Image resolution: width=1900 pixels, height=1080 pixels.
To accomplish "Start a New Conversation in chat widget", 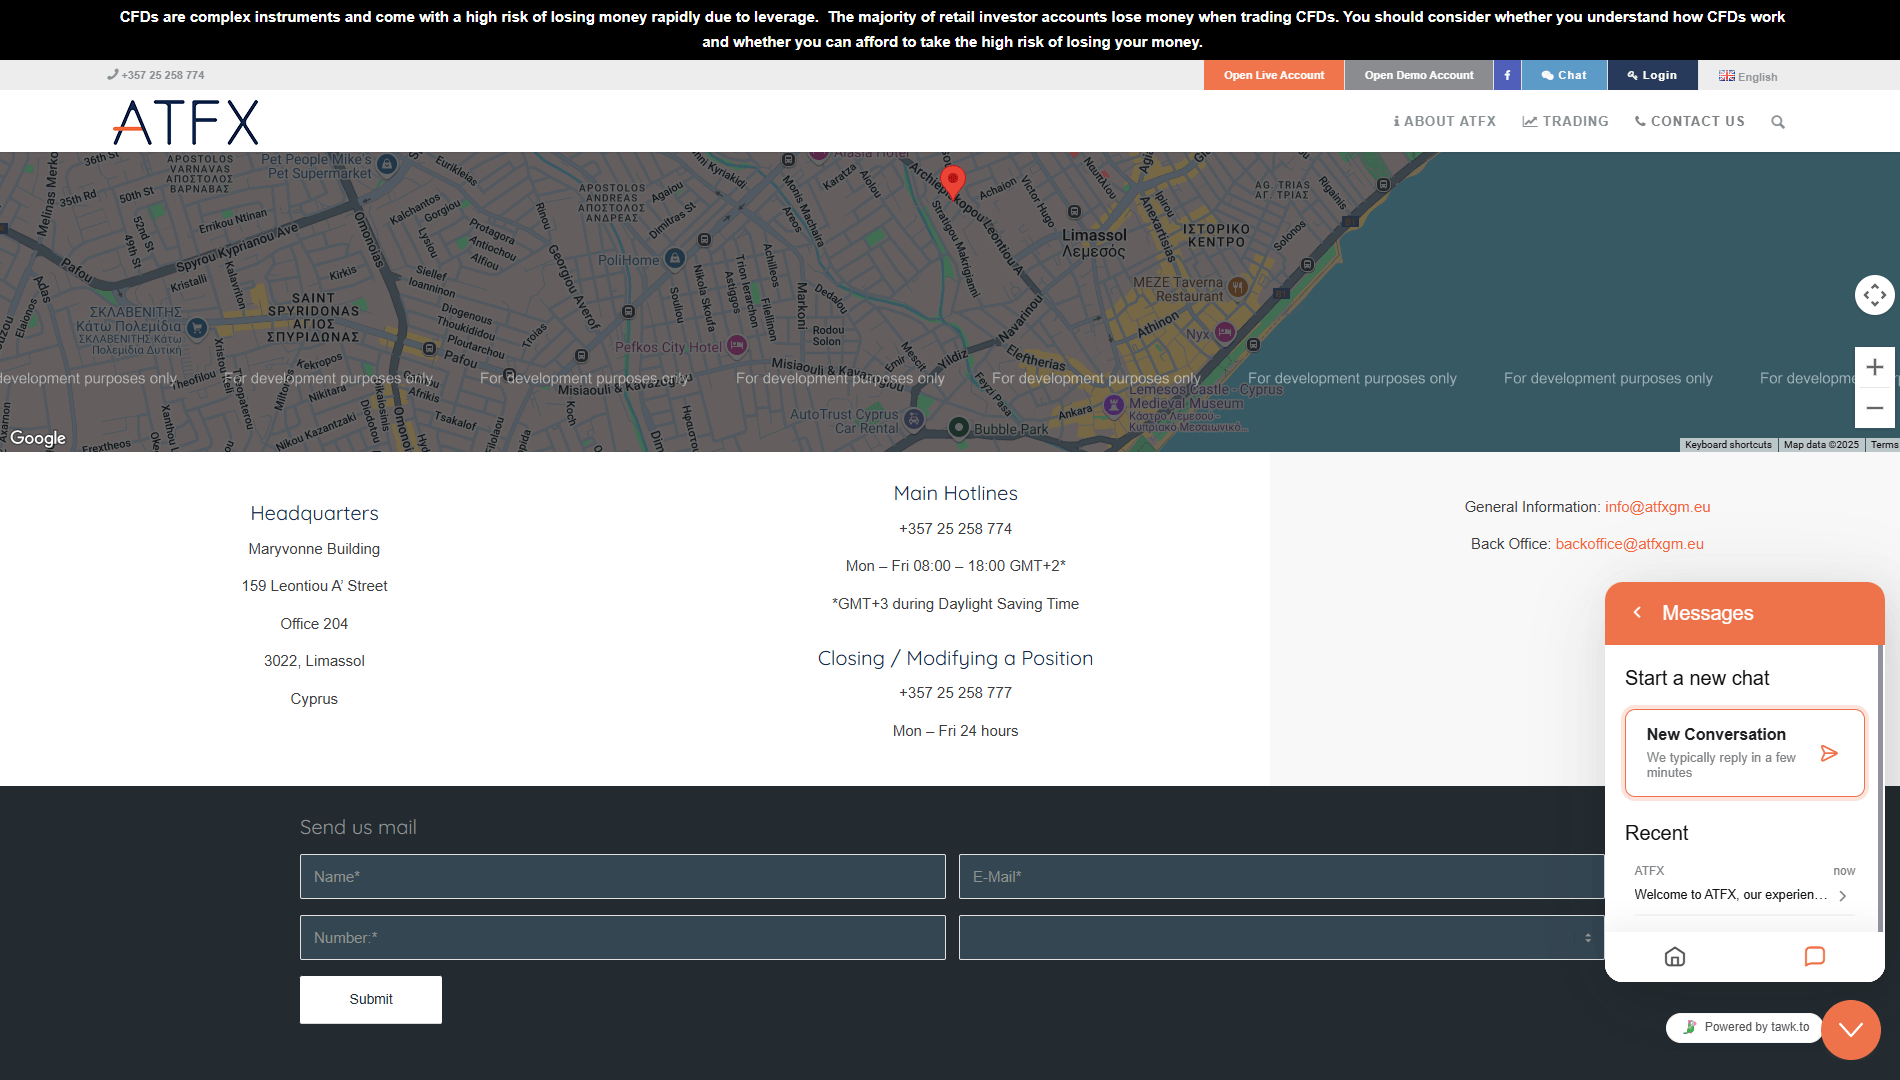I will (x=1745, y=753).
